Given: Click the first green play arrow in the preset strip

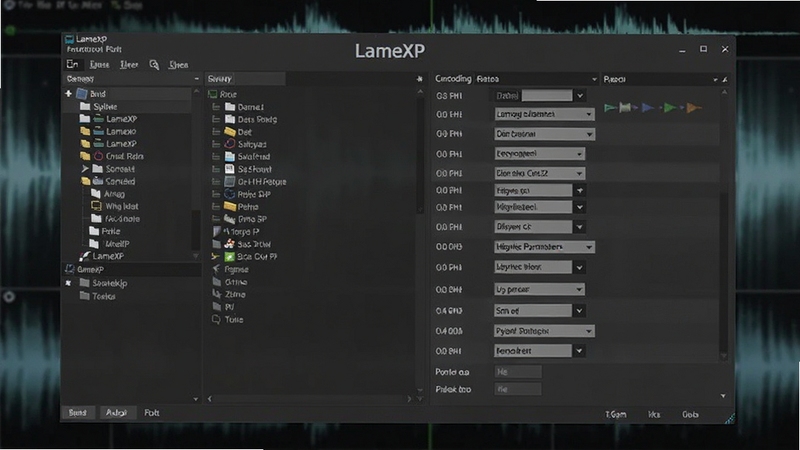Looking at the screenshot, I should pyautogui.click(x=610, y=108).
